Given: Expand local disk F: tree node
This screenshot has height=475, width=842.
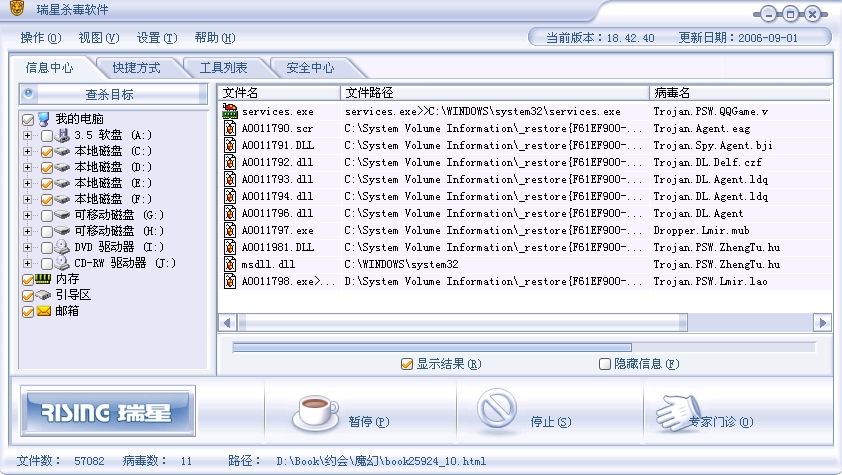Looking at the screenshot, I should 27,199.
